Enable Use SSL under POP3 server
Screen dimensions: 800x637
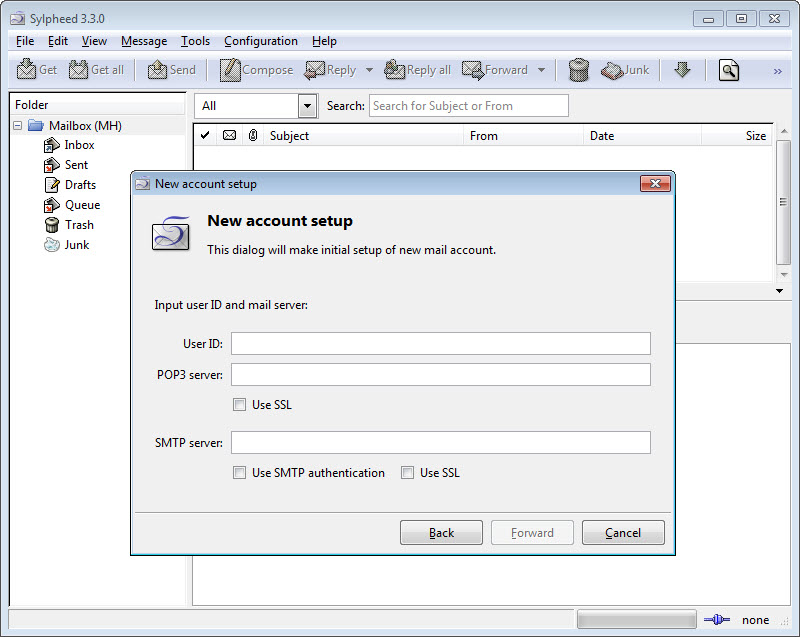[x=239, y=404]
